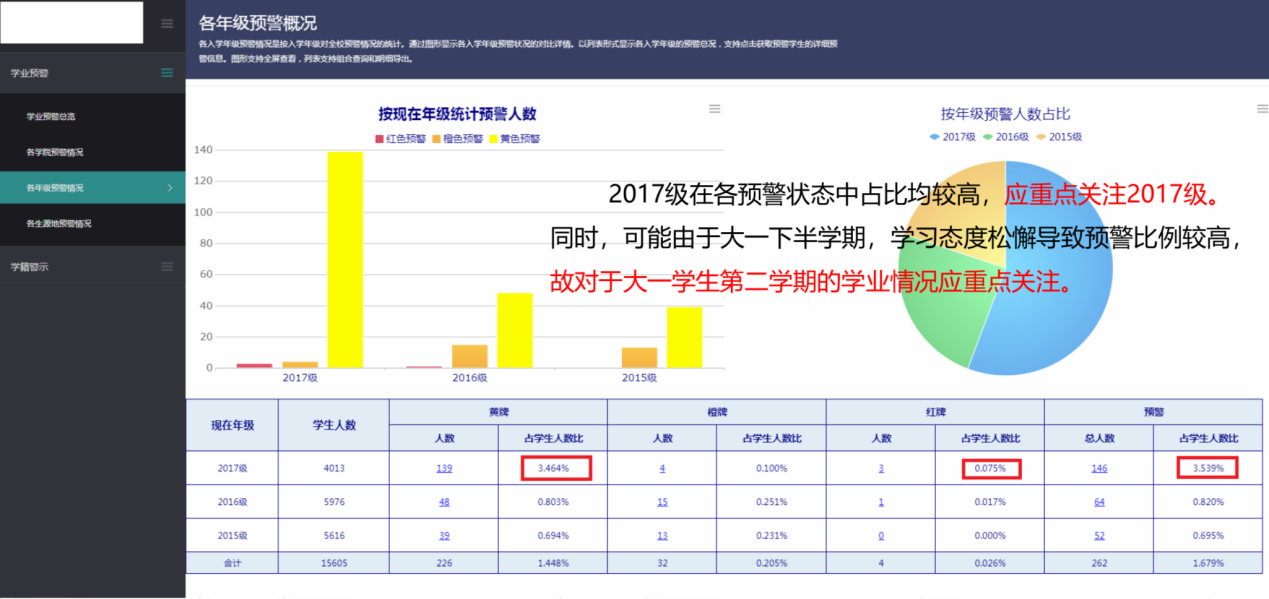Toggle 黄色预警 legend series
This screenshot has height=599, width=1269.
pos(514,139)
